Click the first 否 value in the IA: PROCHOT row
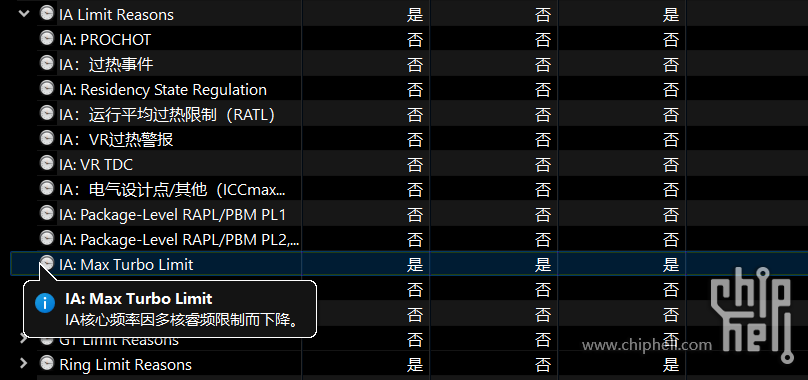 pyautogui.click(x=415, y=40)
